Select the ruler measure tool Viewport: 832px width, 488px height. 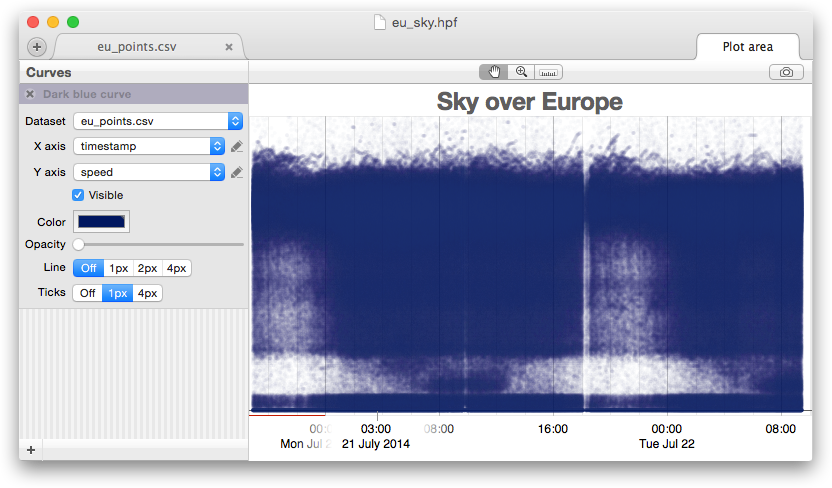[549, 72]
